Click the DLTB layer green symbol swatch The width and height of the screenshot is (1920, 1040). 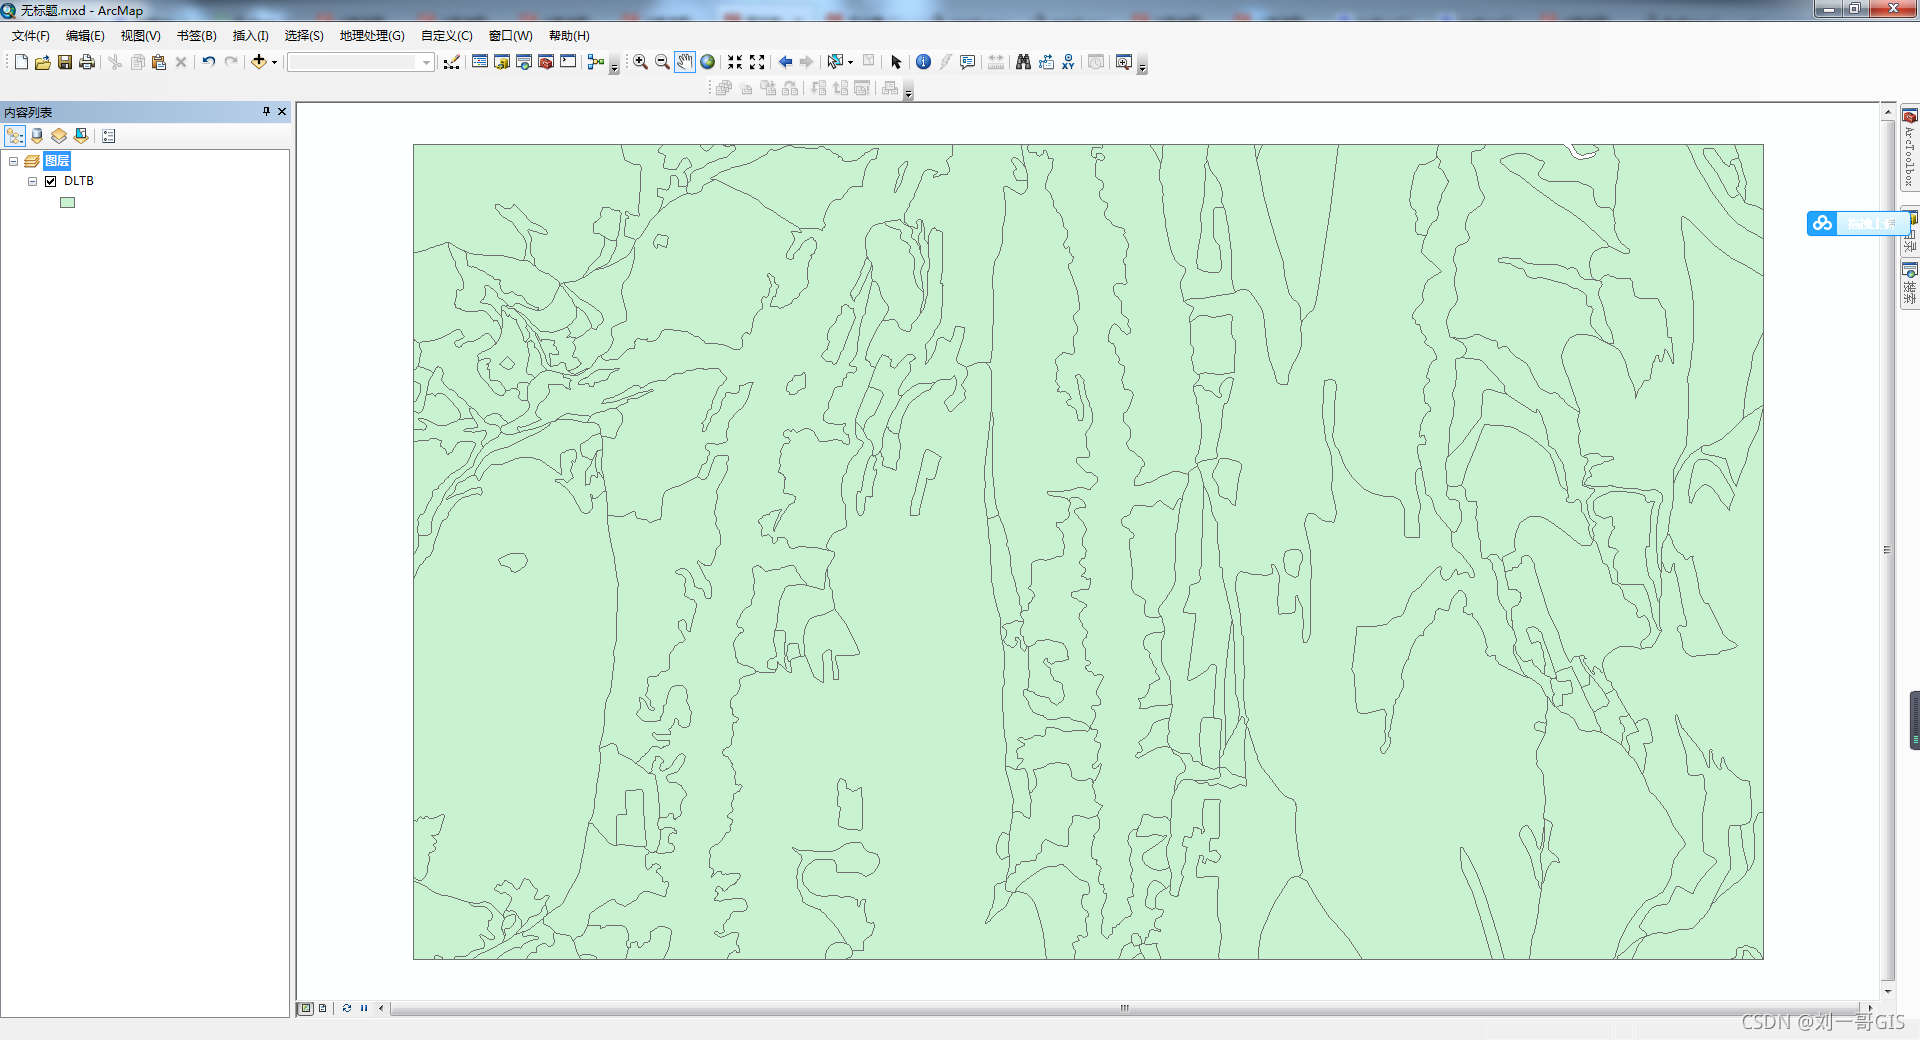68,202
